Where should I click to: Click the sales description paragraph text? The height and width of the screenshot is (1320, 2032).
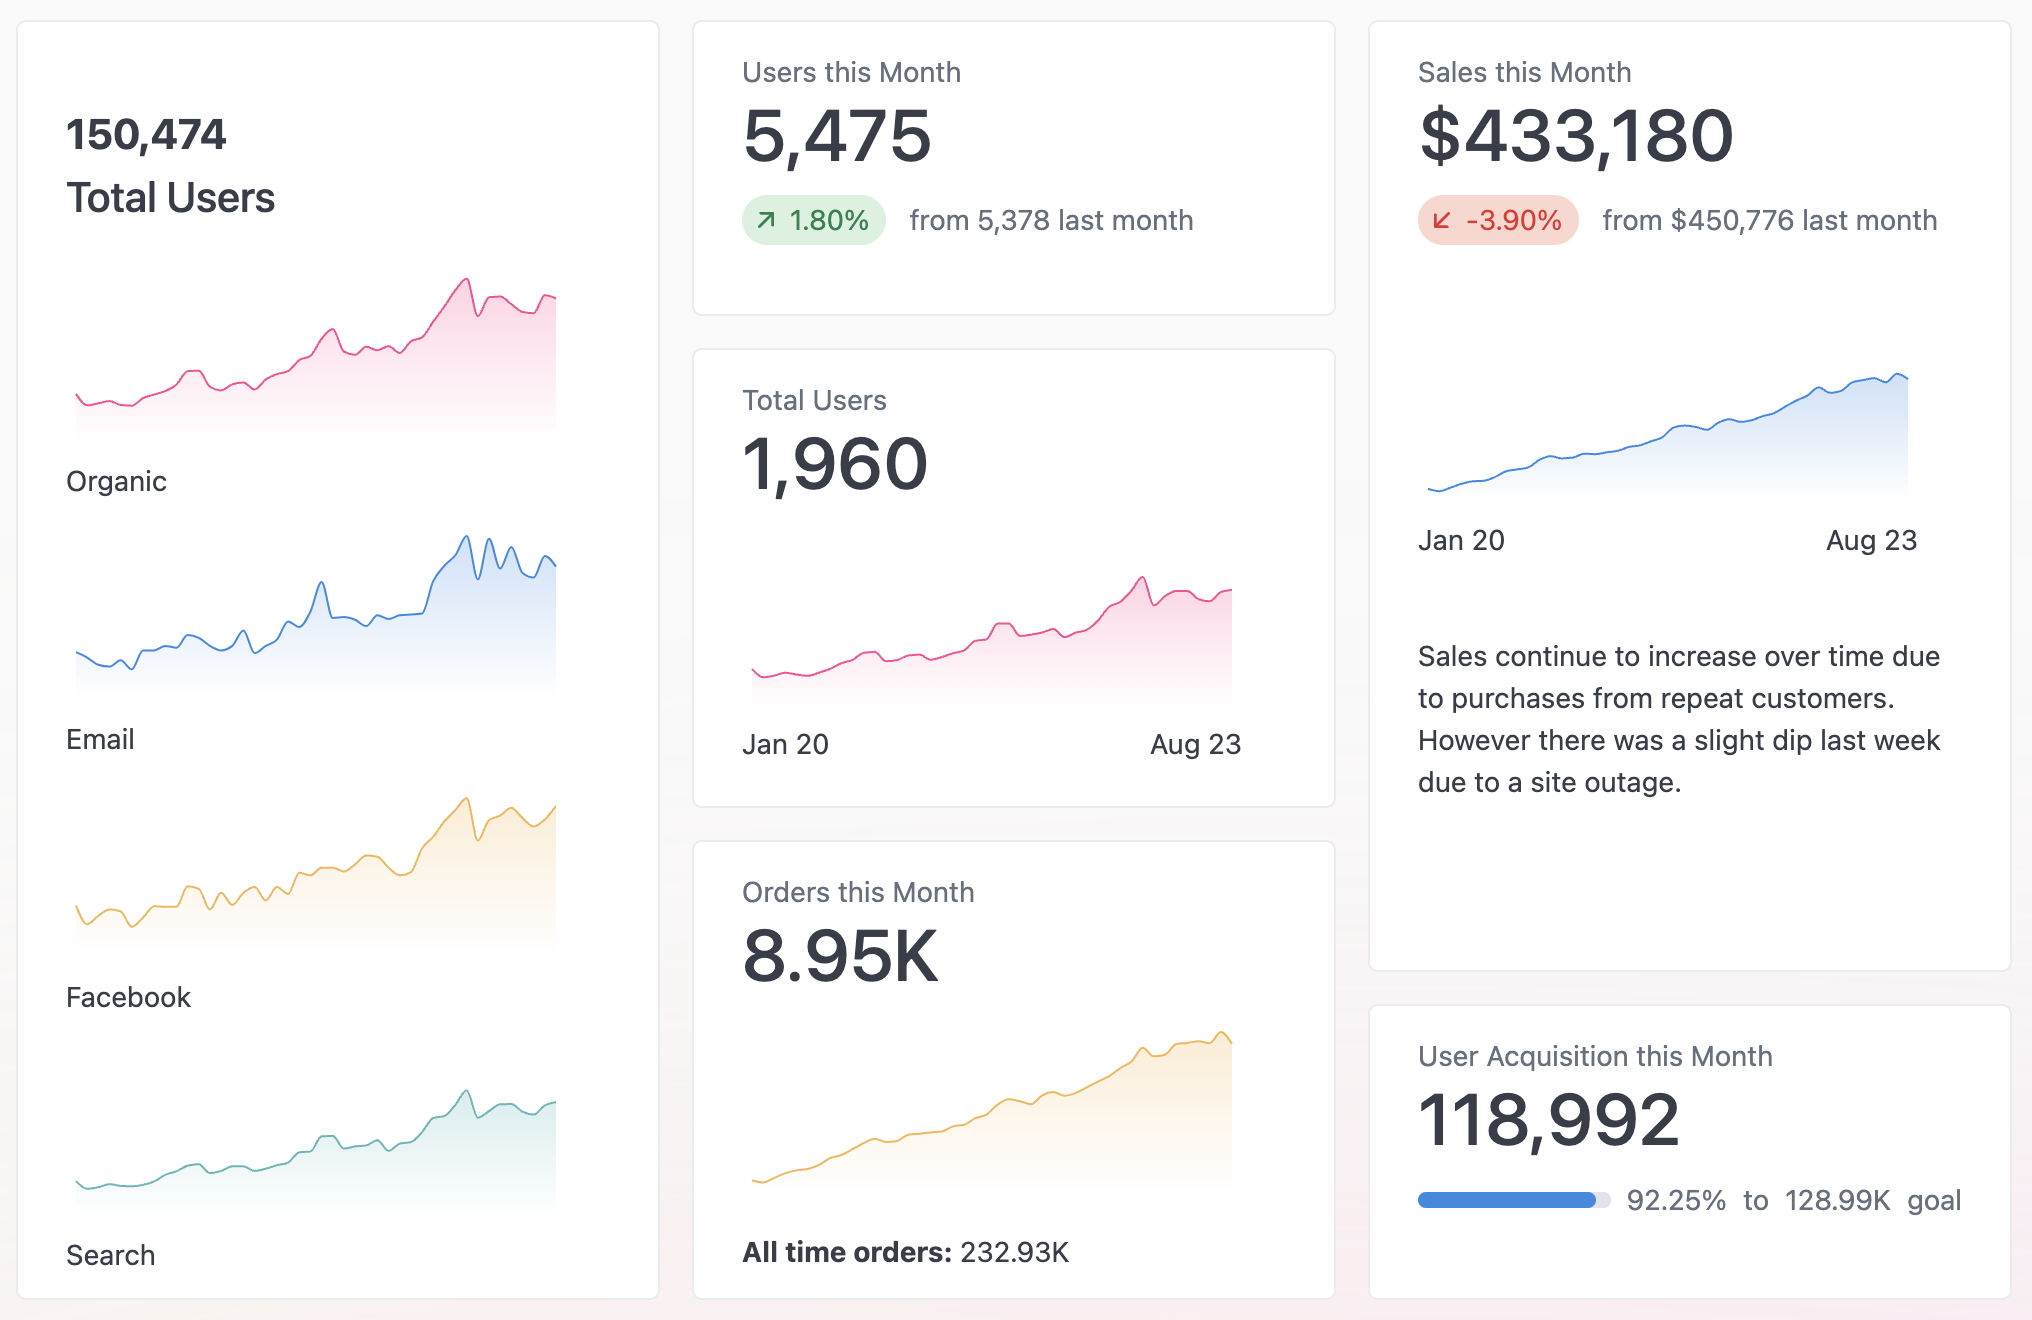pyautogui.click(x=1680, y=719)
